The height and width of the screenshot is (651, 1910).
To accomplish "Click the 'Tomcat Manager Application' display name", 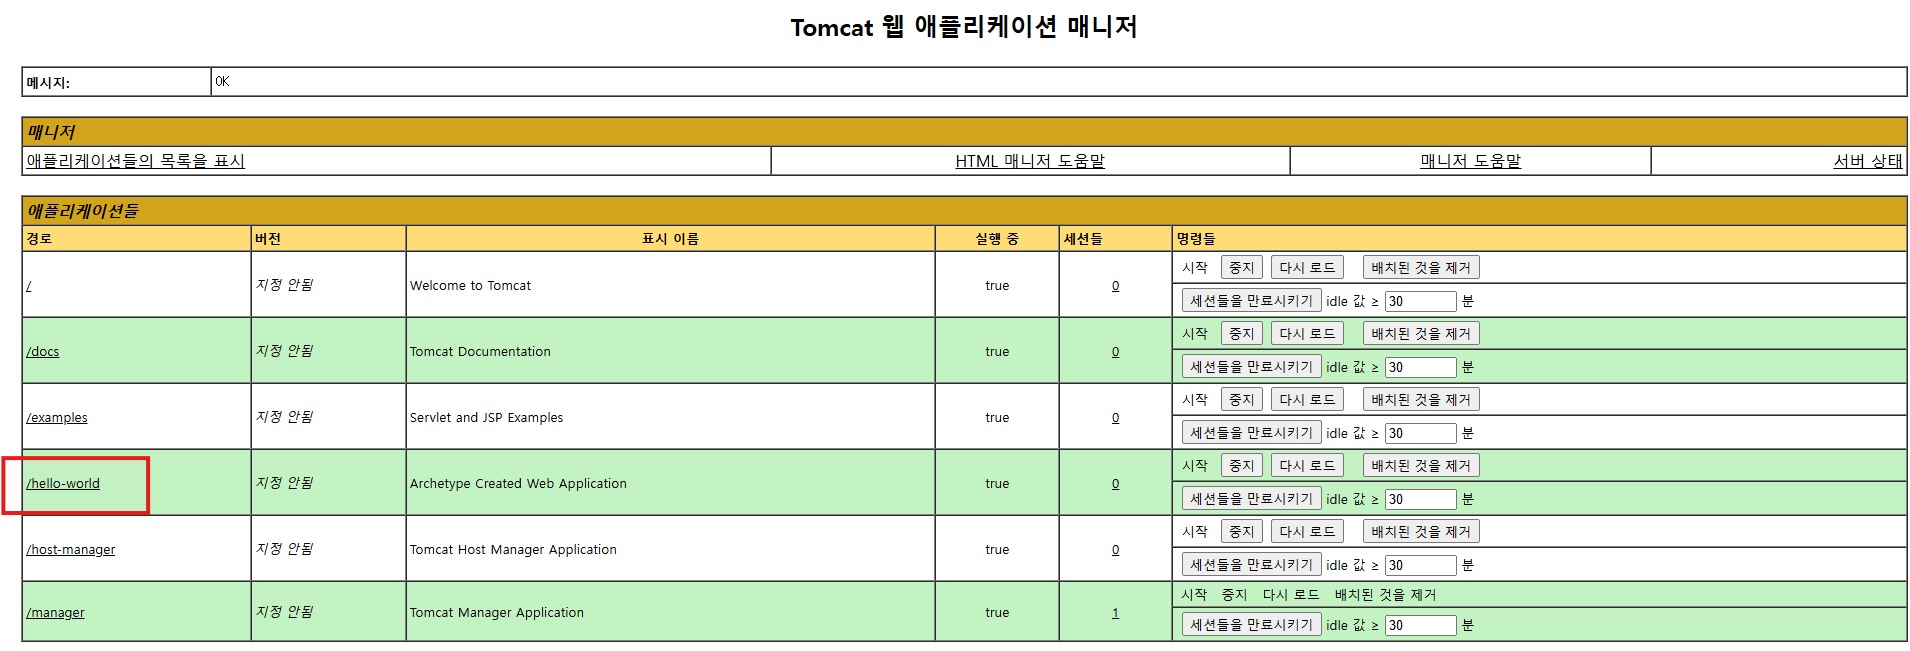I will point(497,613).
